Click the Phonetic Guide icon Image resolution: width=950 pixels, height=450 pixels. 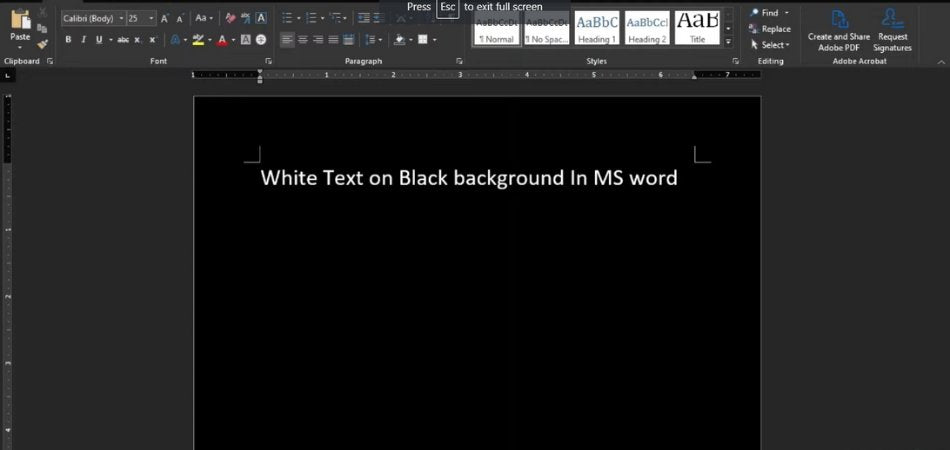[245, 19]
